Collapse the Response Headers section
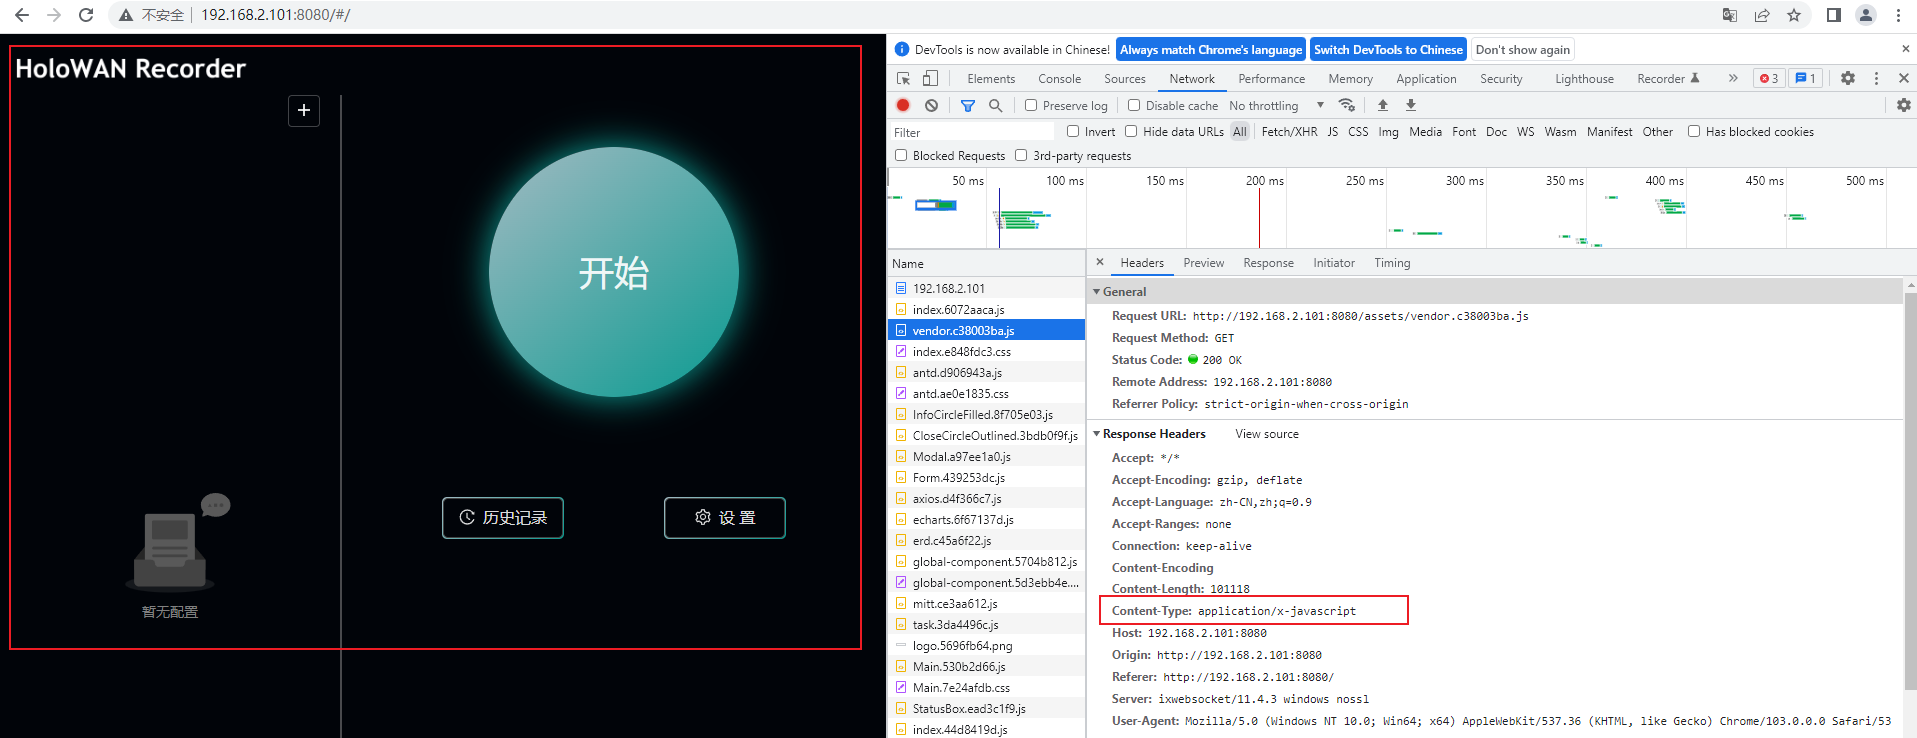 pos(1096,434)
